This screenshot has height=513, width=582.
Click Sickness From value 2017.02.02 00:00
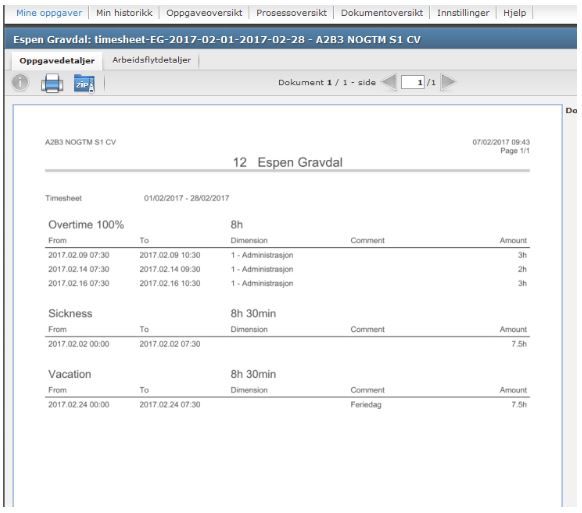[x=79, y=344]
